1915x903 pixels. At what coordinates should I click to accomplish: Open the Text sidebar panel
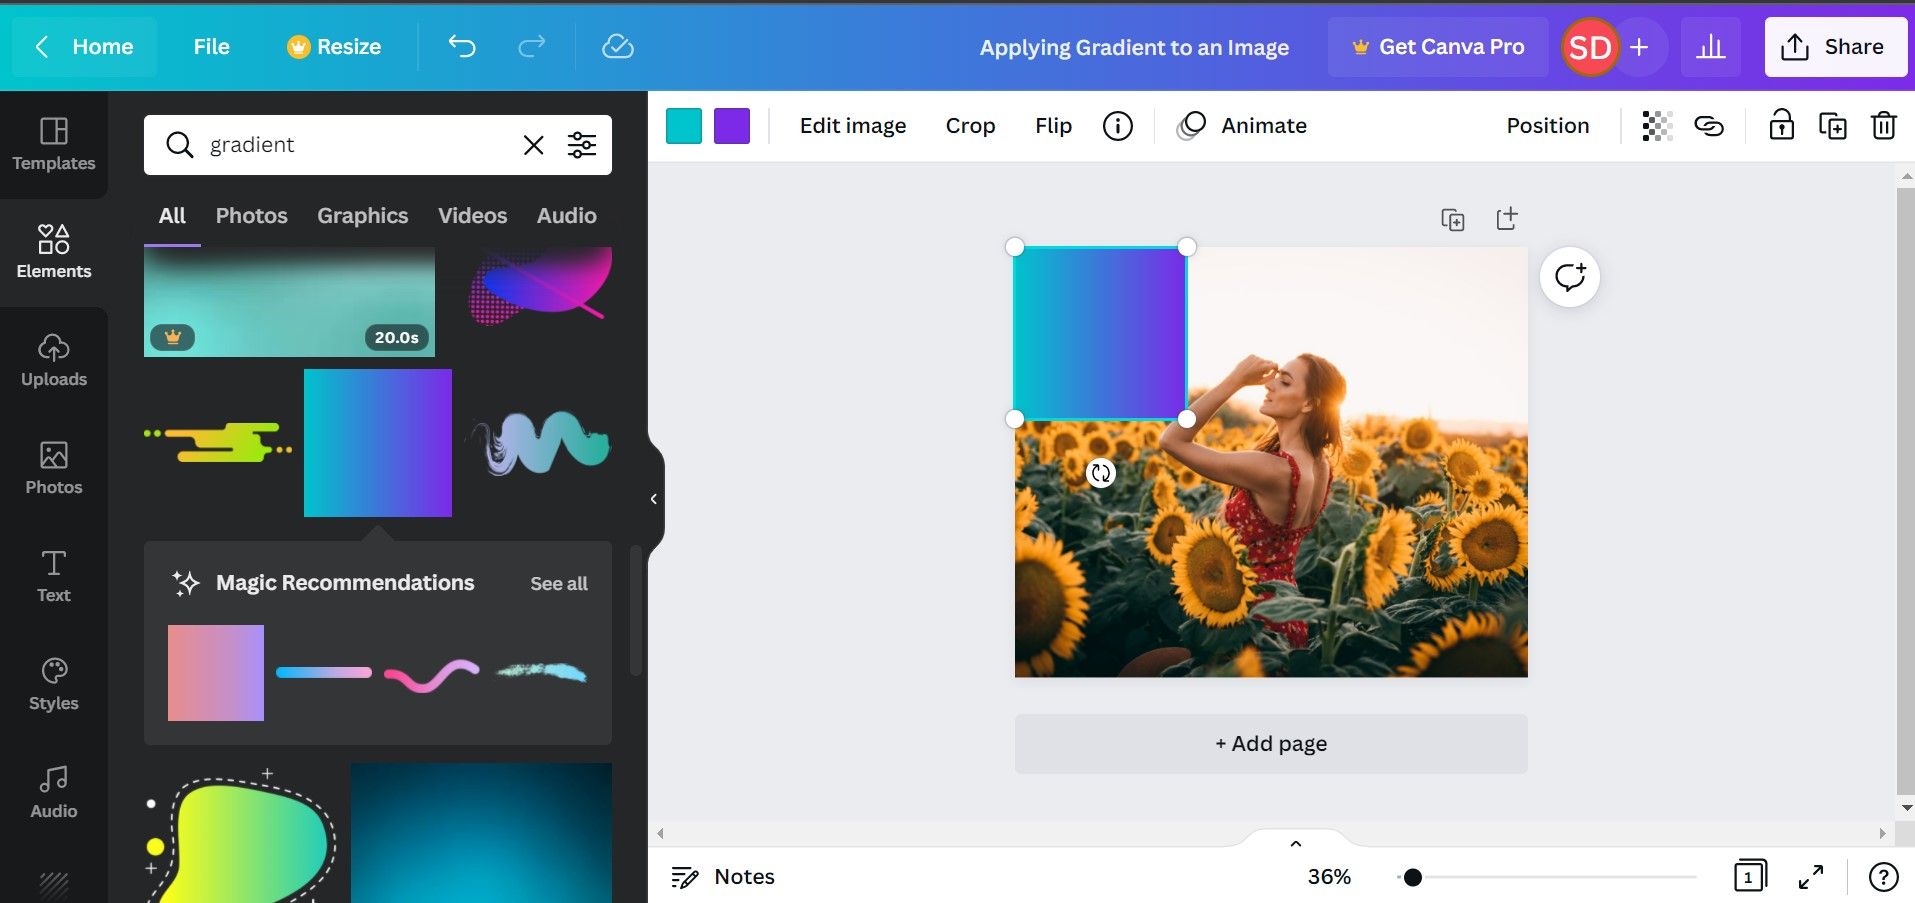54,577
